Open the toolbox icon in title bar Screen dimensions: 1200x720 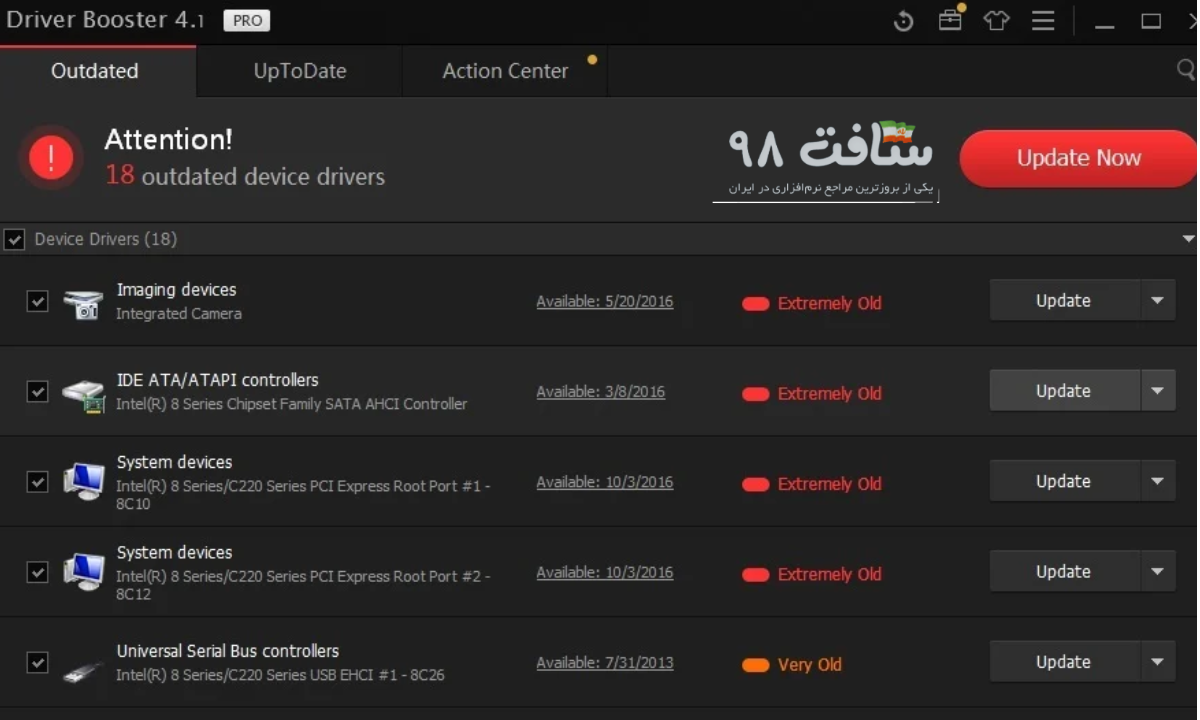950,19
